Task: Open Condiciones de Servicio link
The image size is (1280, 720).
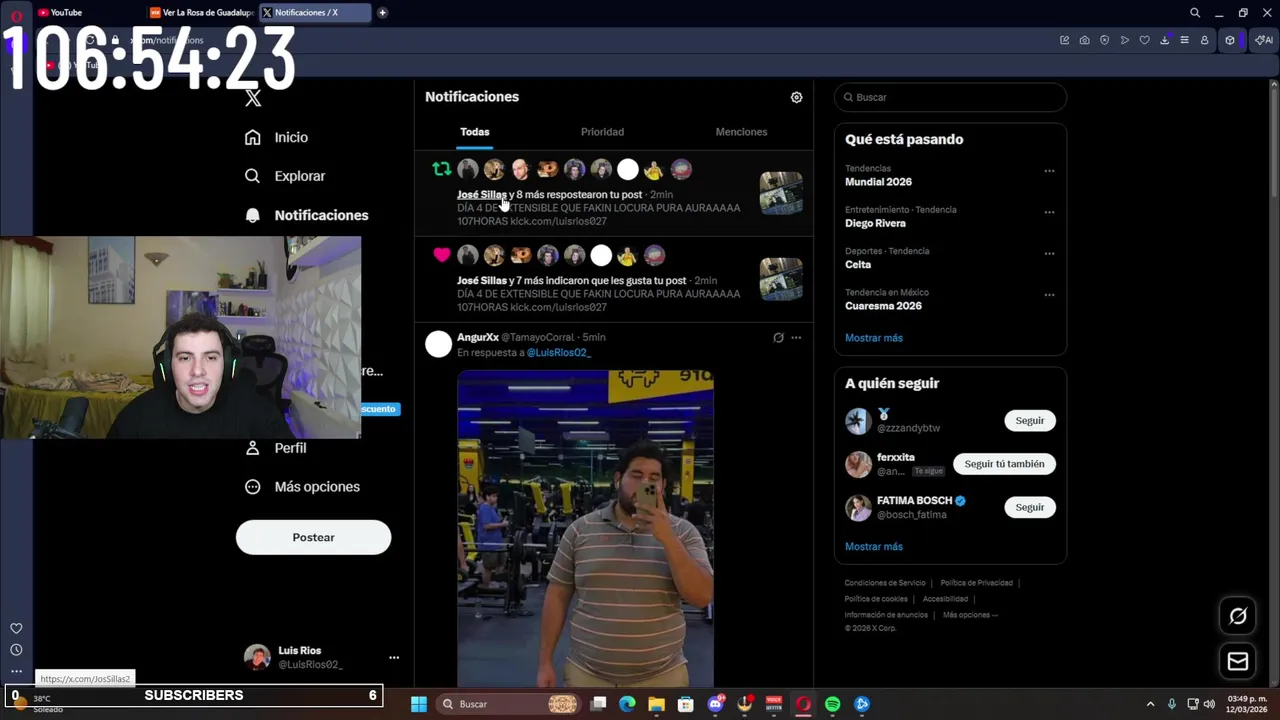Action: point(885,583)
